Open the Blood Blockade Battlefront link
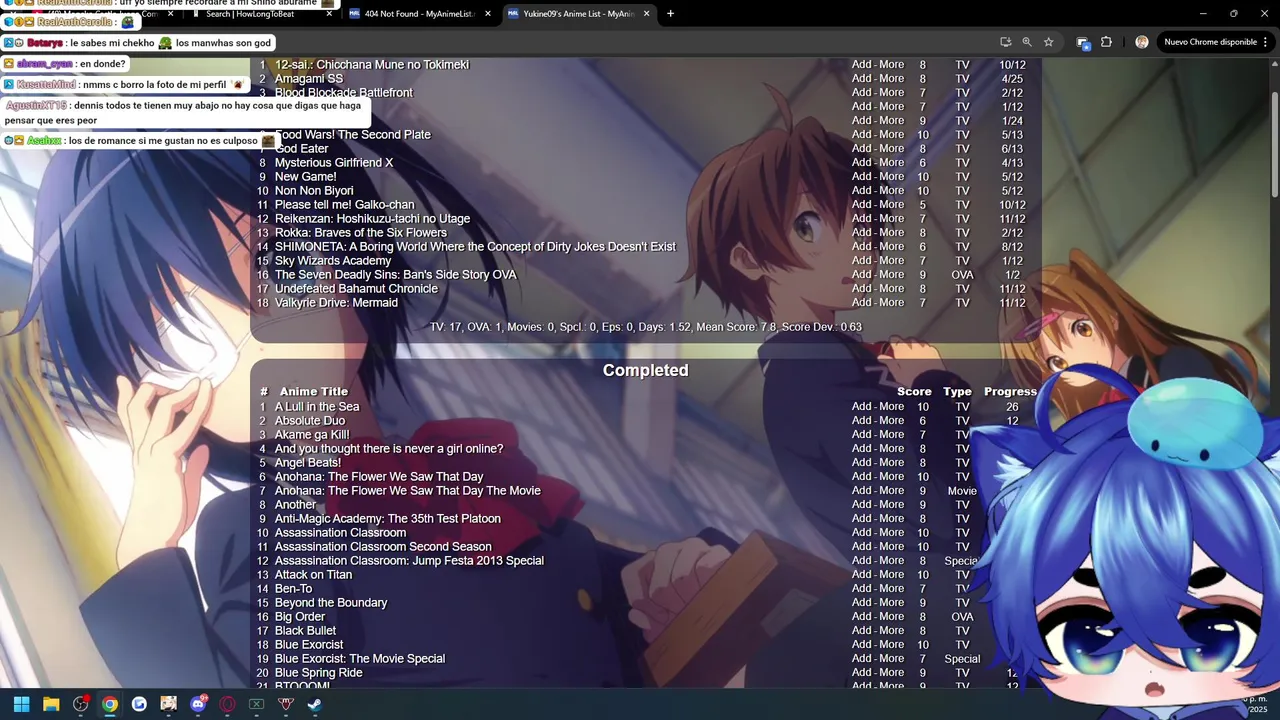 tap(344, 93)
